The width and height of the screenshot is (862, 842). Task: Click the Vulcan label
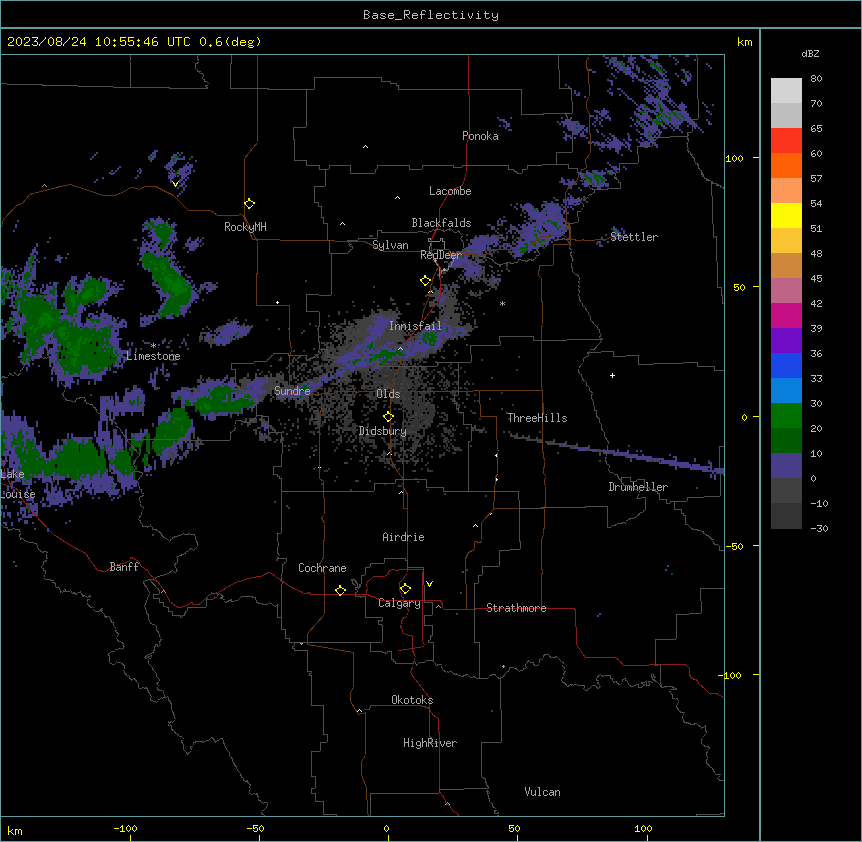coord(543,792)
